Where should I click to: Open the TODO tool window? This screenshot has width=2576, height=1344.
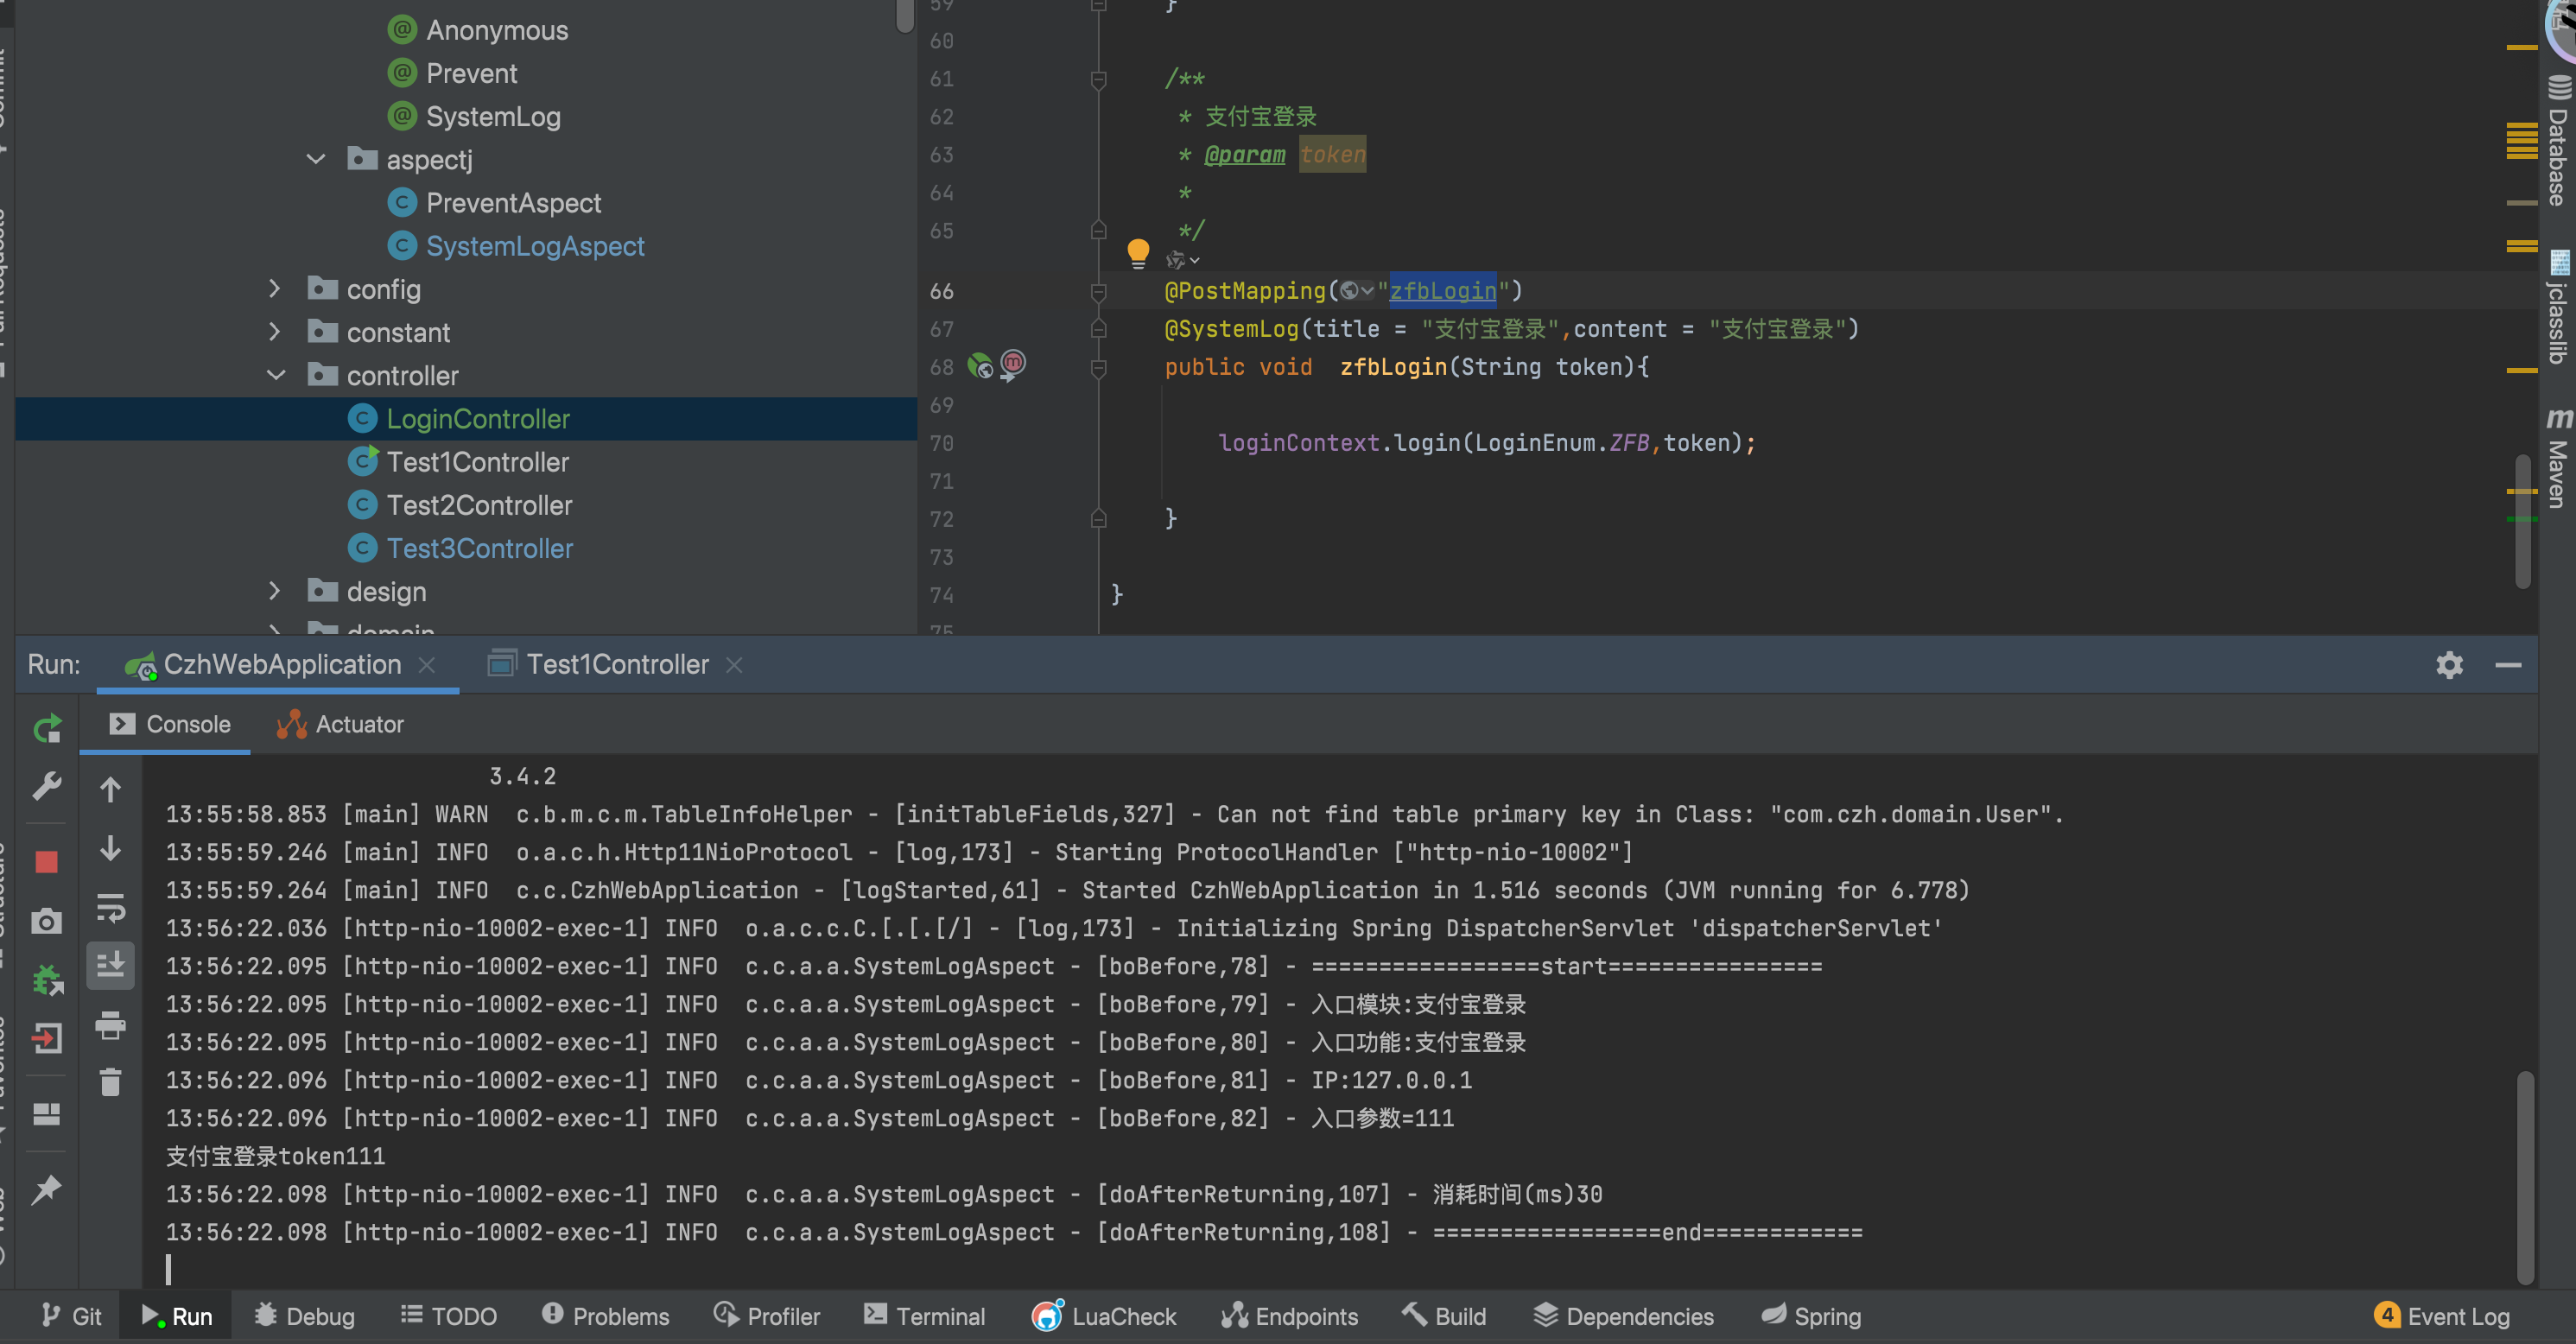pos(448,1316)
